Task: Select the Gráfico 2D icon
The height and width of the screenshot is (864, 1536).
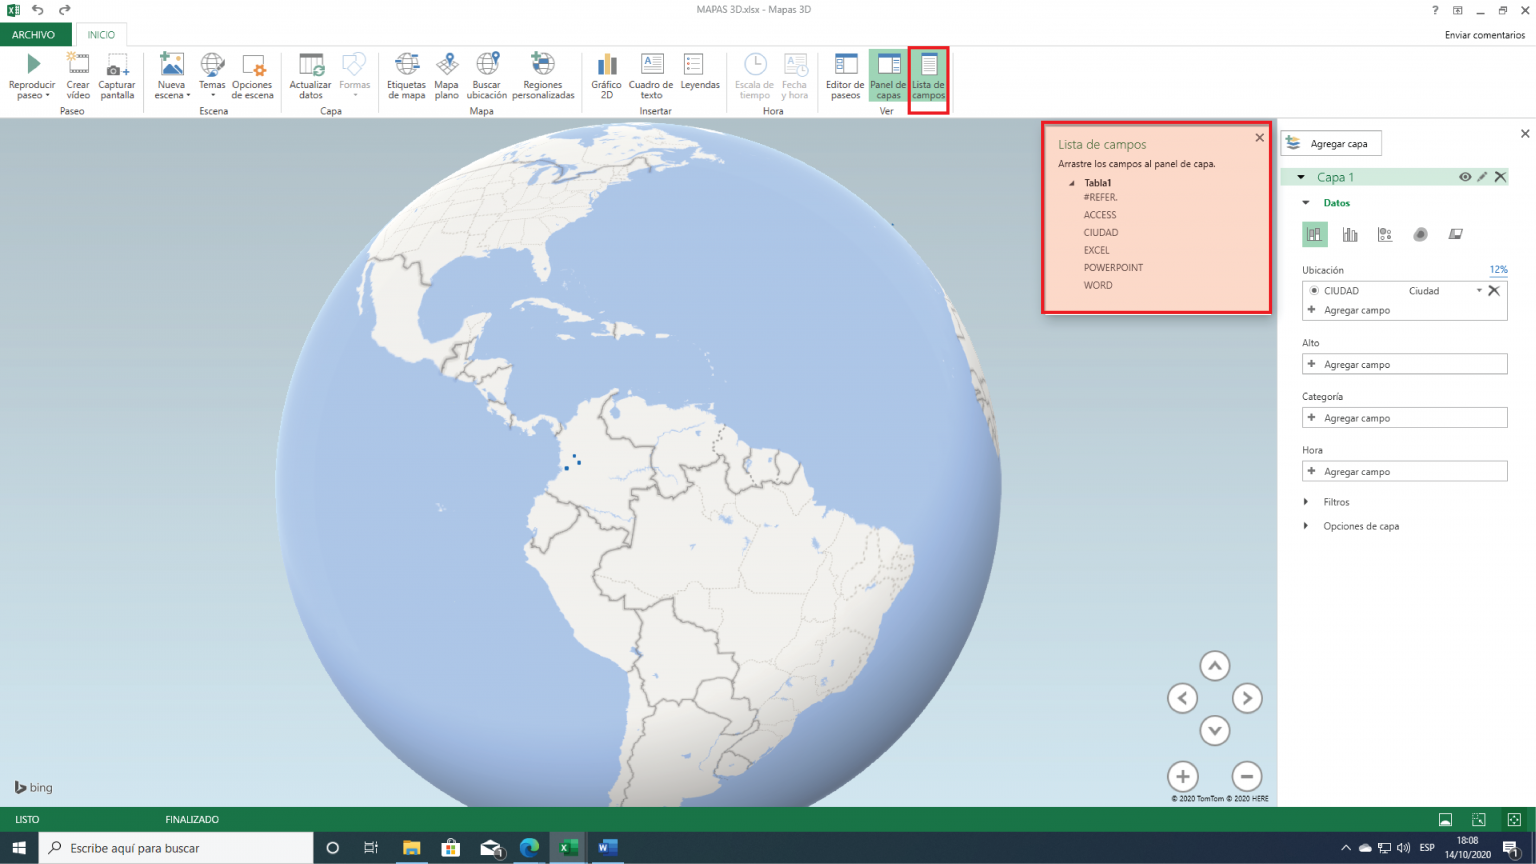Action: [x=606, y=75]
